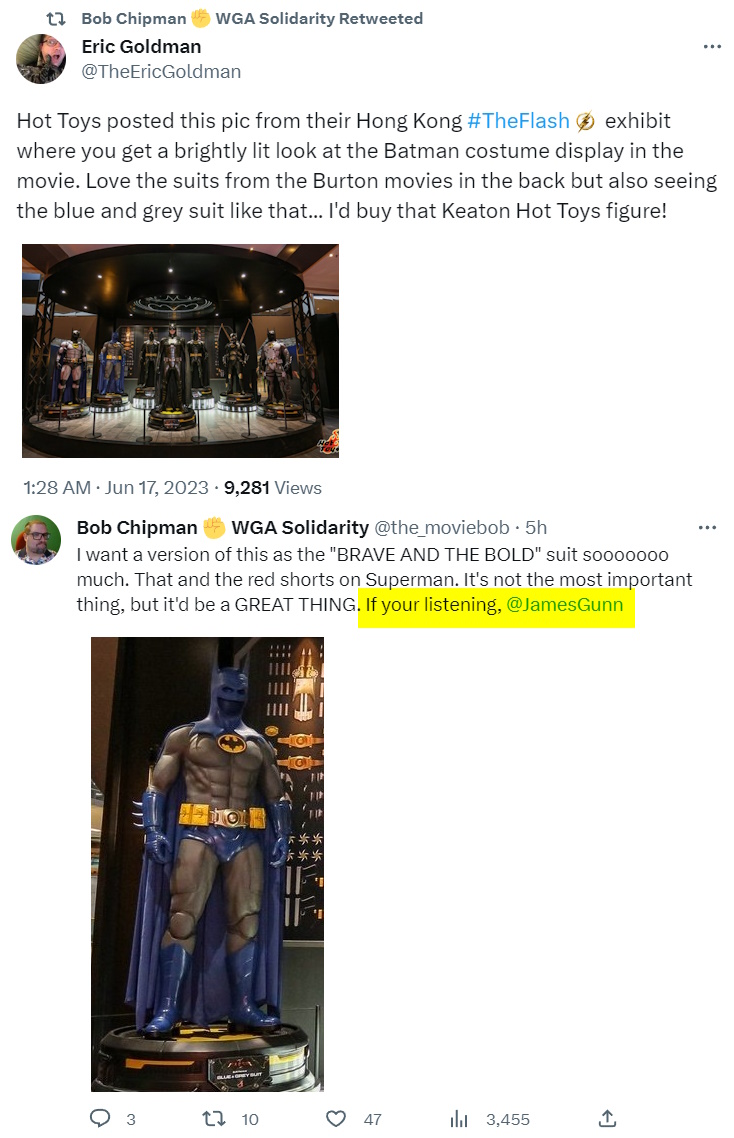The width and height of the screenshot is (734, 1138).
Task: Click retweeted icon above Eric Goldman
Action: [x=57, y=19]
